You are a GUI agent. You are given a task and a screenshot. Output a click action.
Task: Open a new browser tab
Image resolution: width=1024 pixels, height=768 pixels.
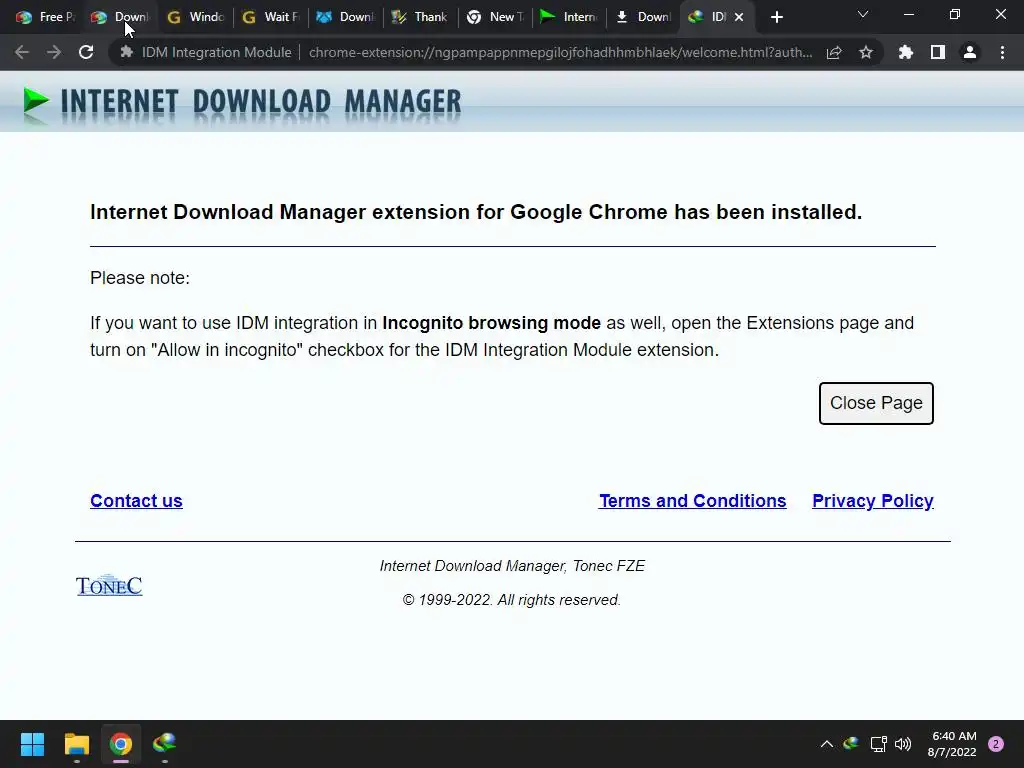tap(776, 17)
